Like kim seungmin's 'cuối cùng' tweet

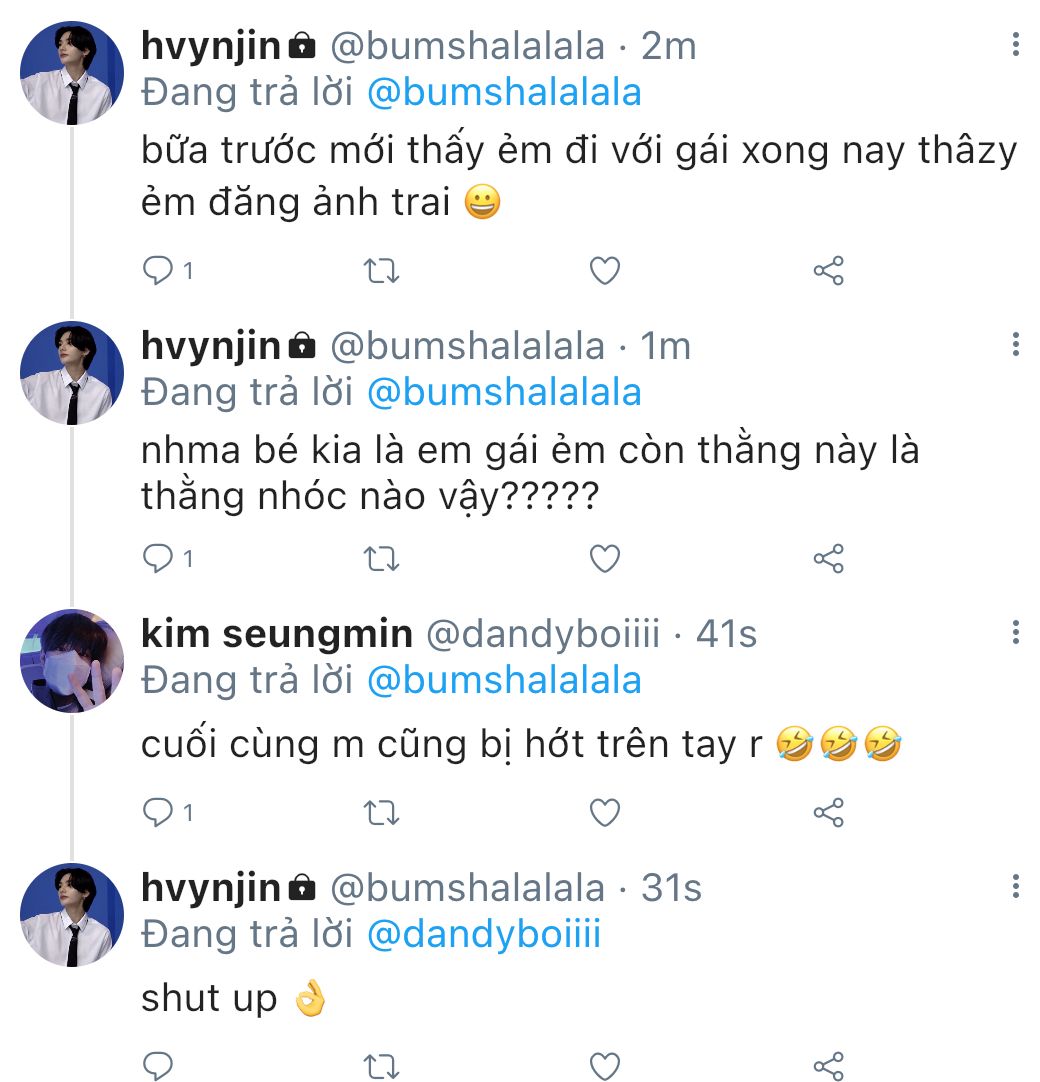[x=605, y=813]
